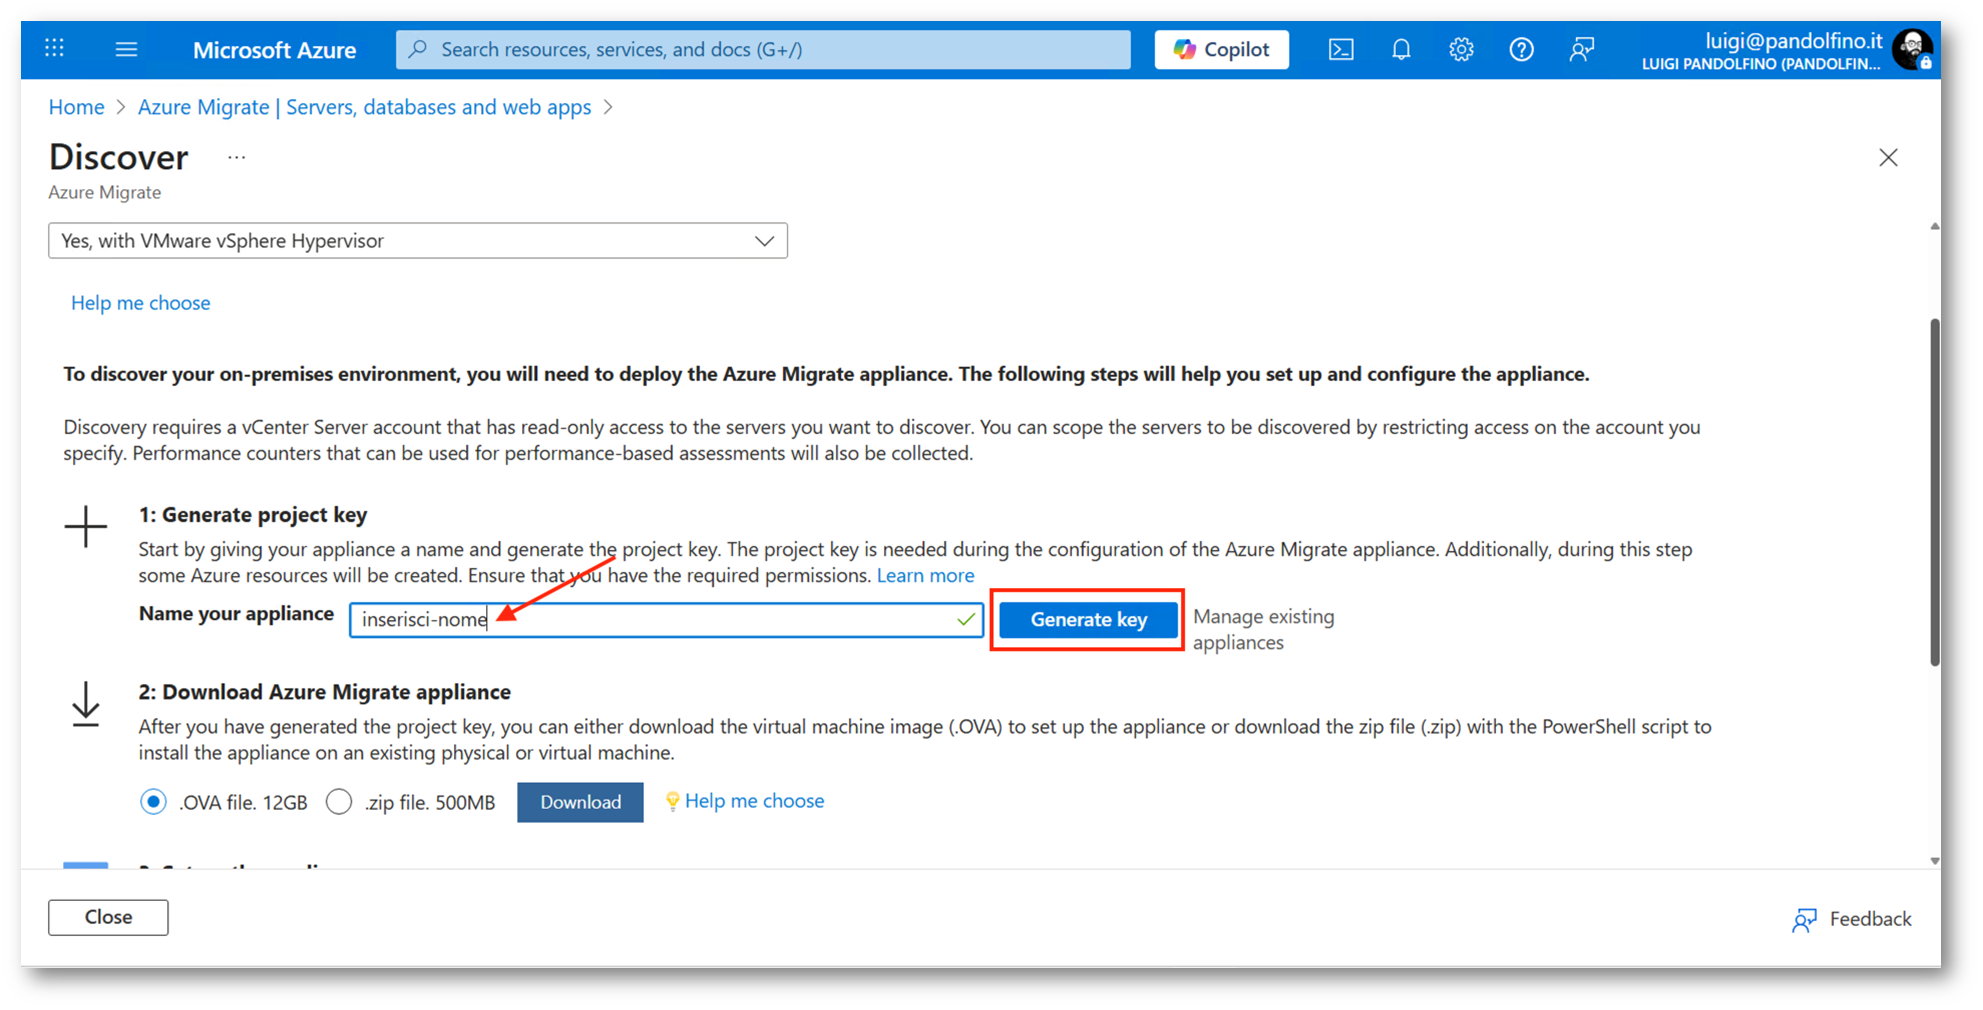This screenshot has width=1983, height=1010.
Task: Open the ellipsis menu next to Discover
Action: (236, 158)
